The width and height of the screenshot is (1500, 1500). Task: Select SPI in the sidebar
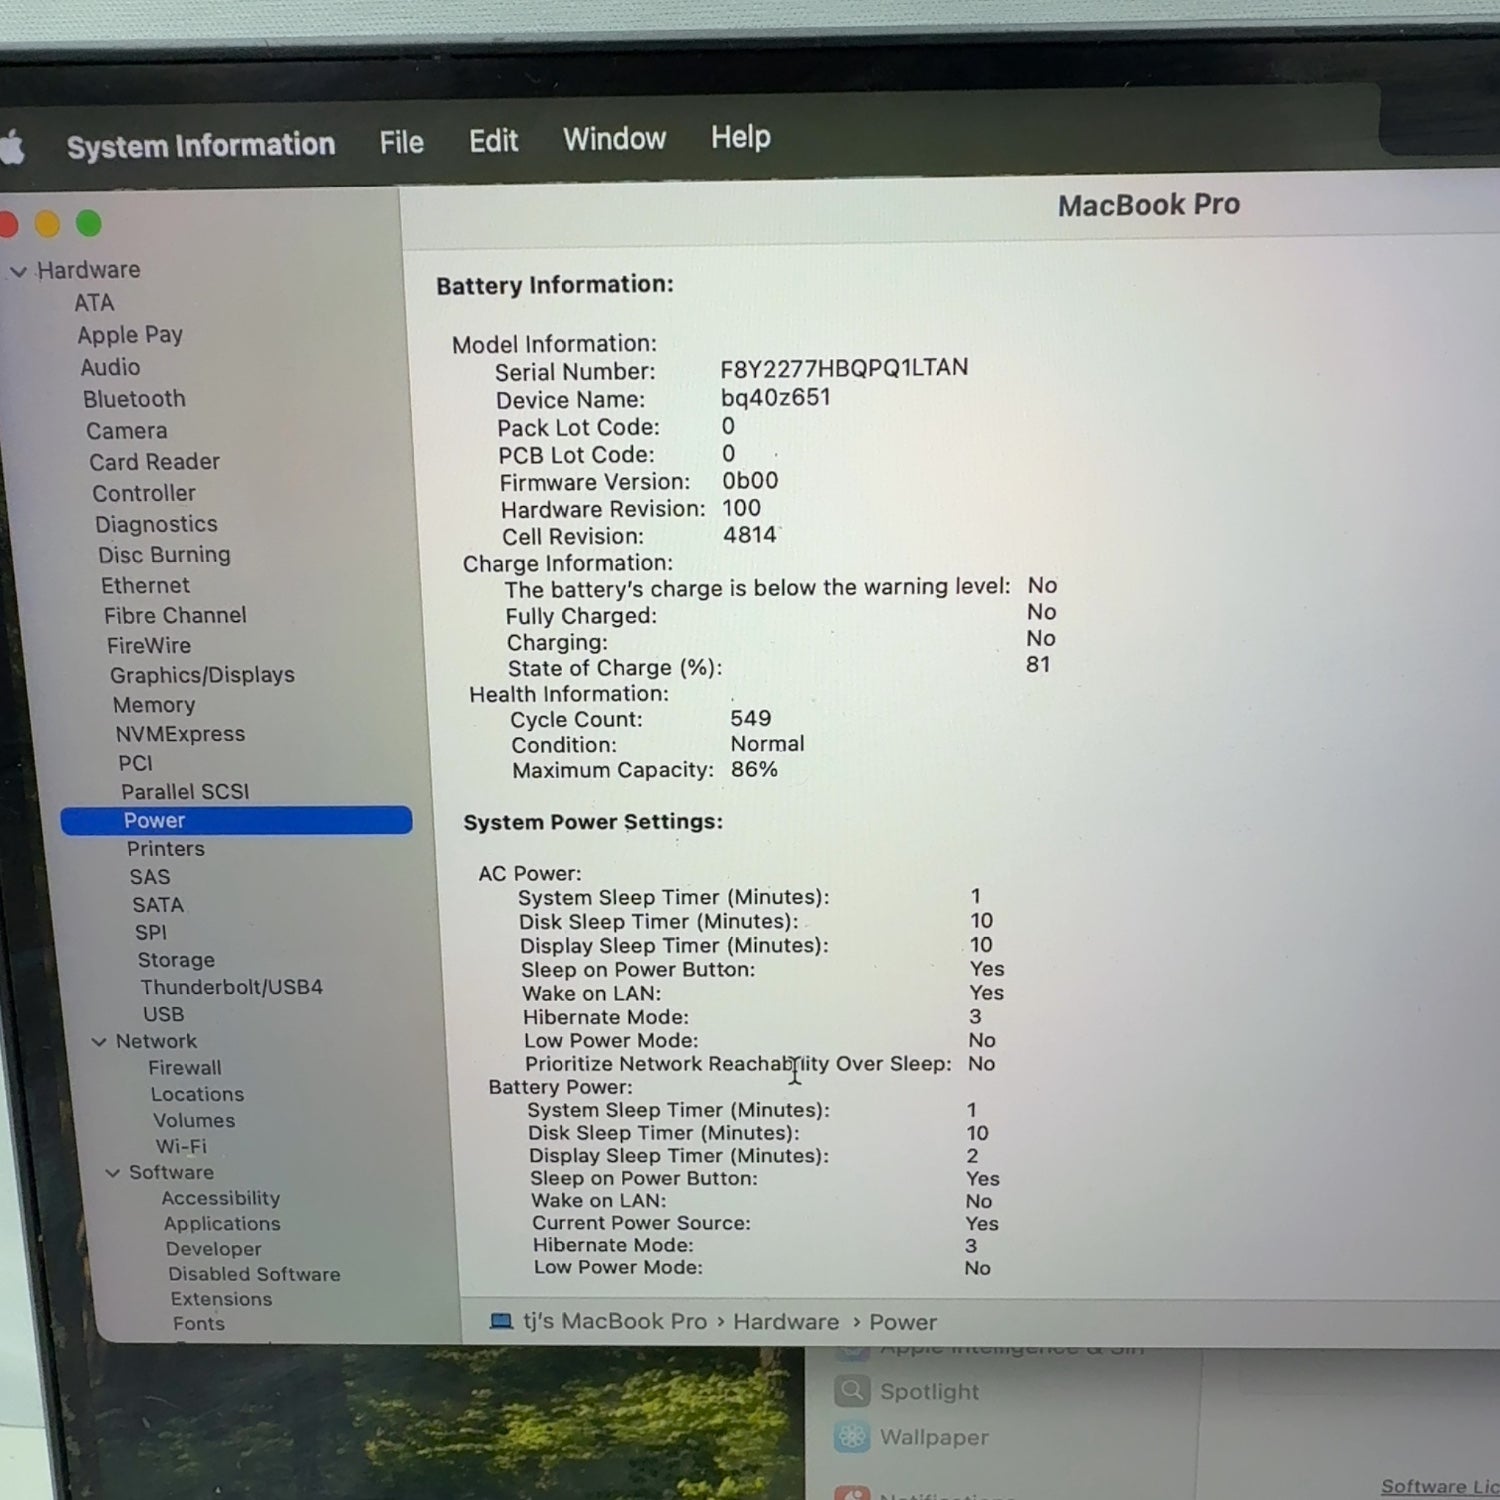(x=151, y=932)
